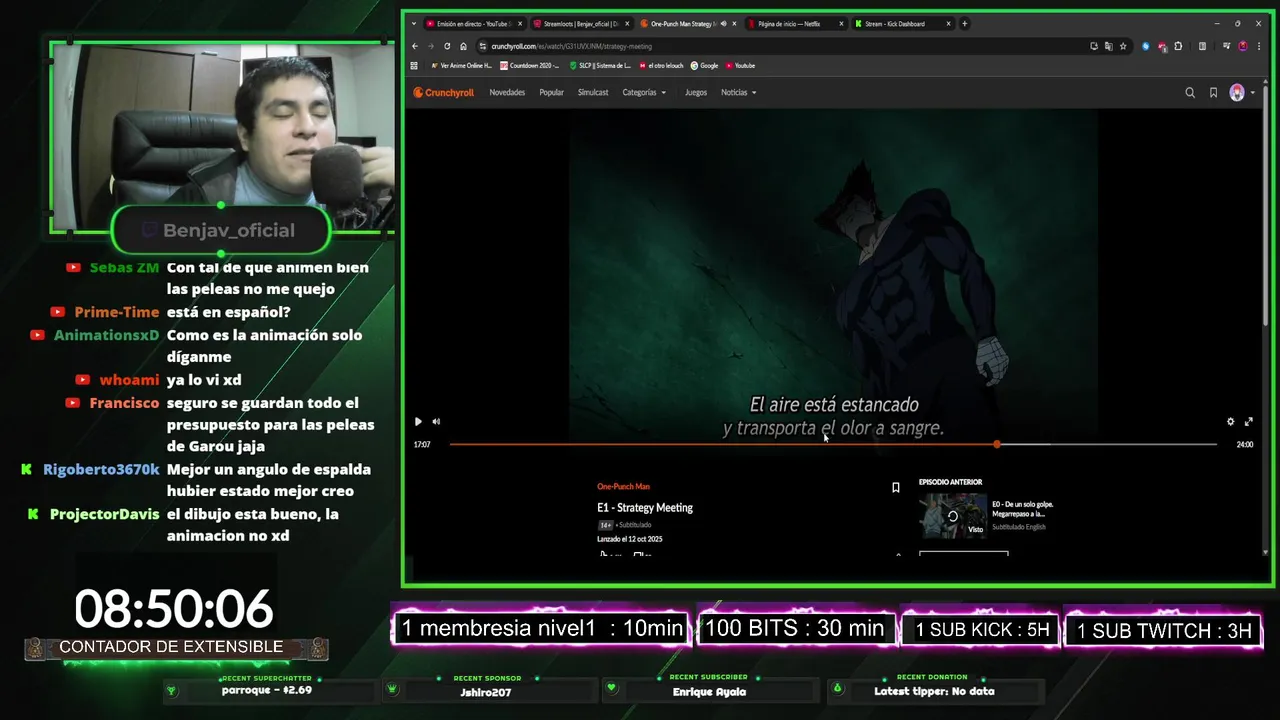Bookmark this page with the star icon

[x=1123, y=46]
